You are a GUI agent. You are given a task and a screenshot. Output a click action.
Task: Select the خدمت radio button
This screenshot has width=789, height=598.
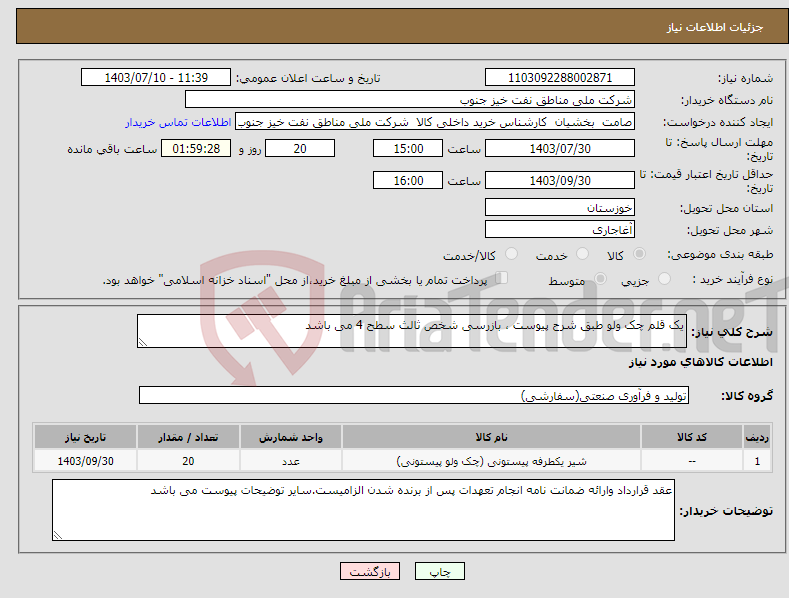(x=582, y=254)
